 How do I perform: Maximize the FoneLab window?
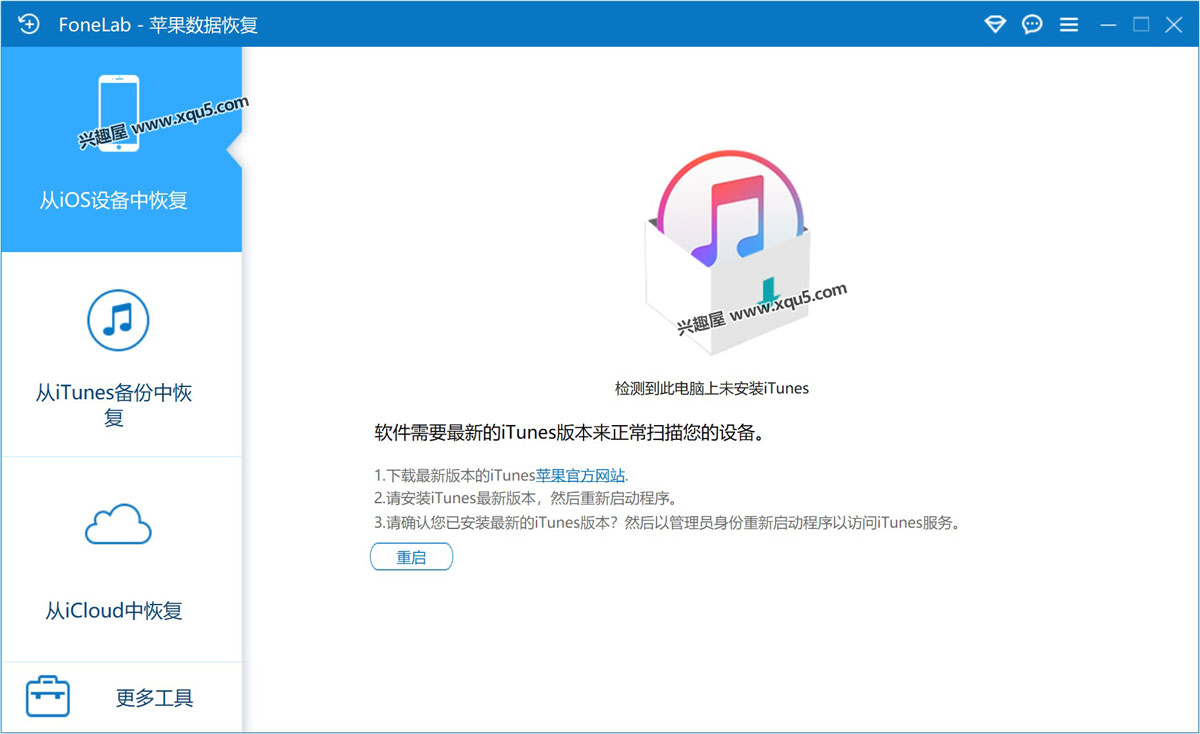pyautogui.click(x=1141, y=24)
